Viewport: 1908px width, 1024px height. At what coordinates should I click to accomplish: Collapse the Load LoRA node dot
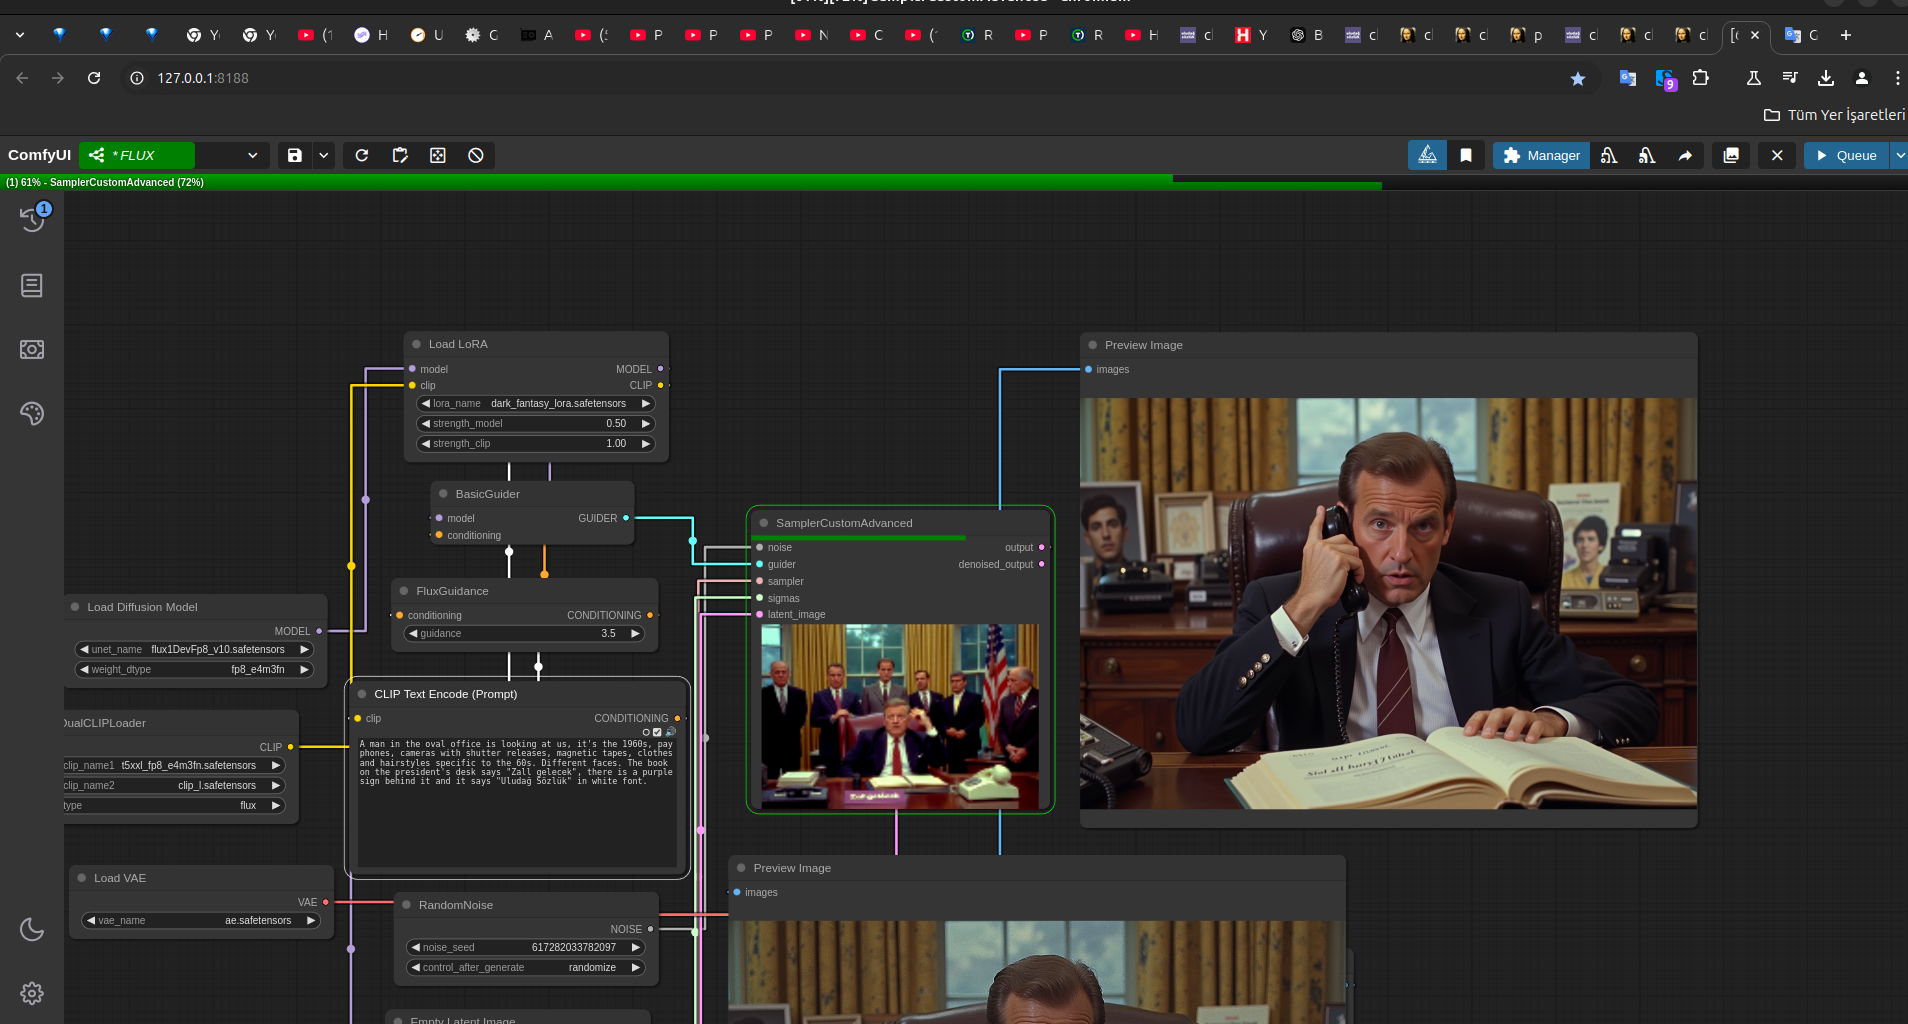[417, 344]
